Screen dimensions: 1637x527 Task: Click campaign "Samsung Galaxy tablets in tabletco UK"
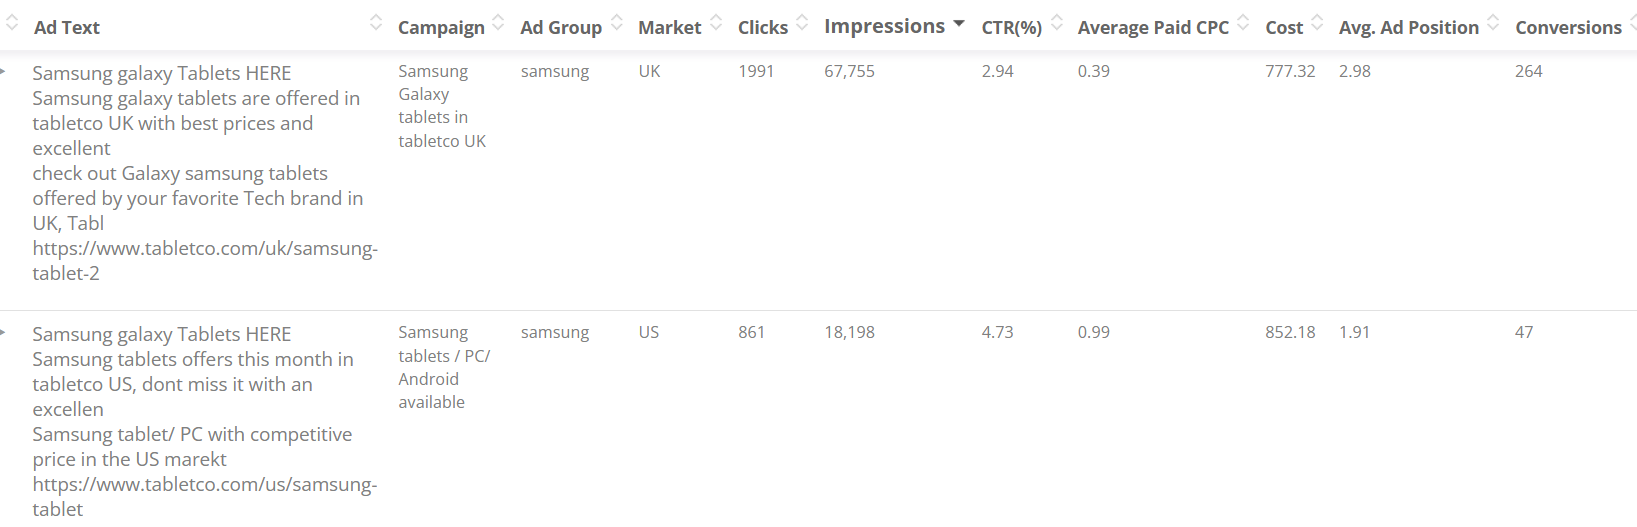[x=441, y=106]
